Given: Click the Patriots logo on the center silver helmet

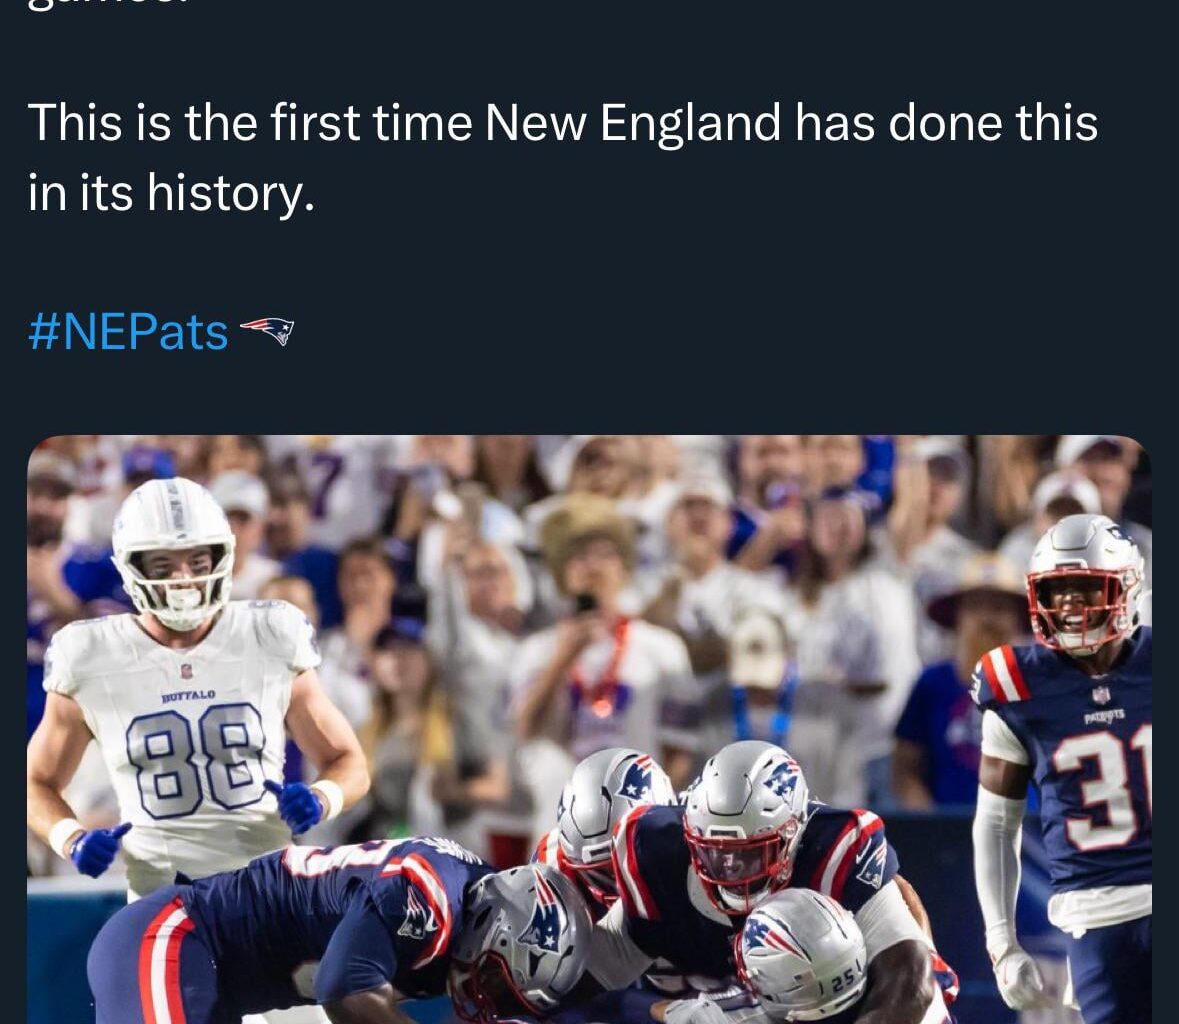Looking at the screenshot, I should (781, 777).
